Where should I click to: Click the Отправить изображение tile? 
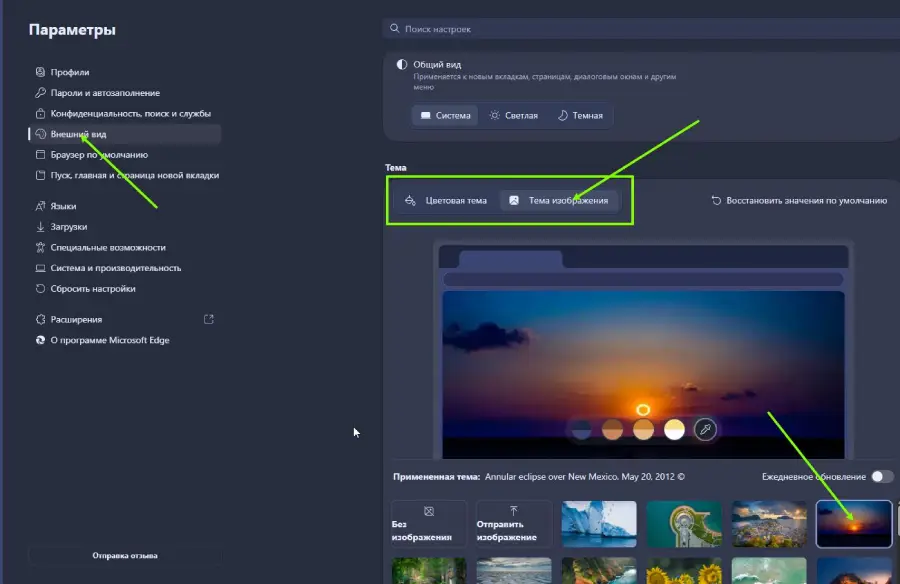(x=514, y=524)
